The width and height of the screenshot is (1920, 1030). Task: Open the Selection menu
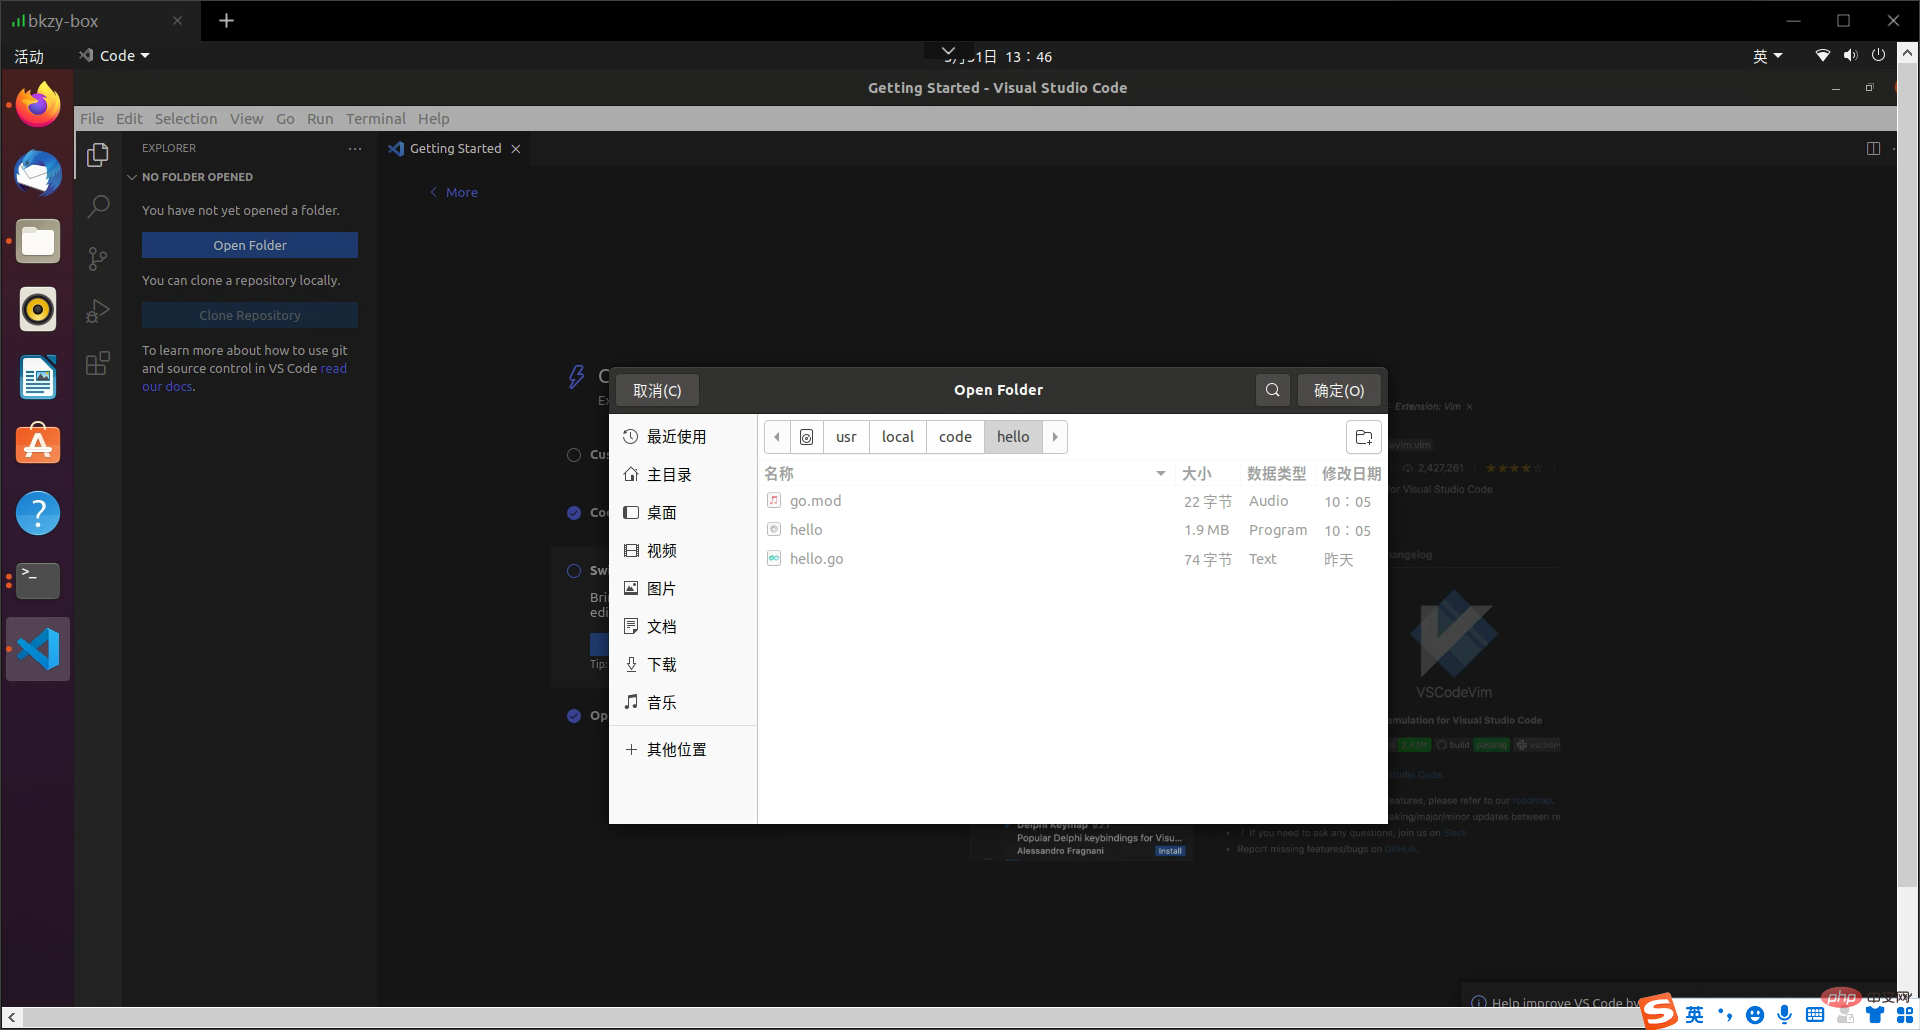186,118
